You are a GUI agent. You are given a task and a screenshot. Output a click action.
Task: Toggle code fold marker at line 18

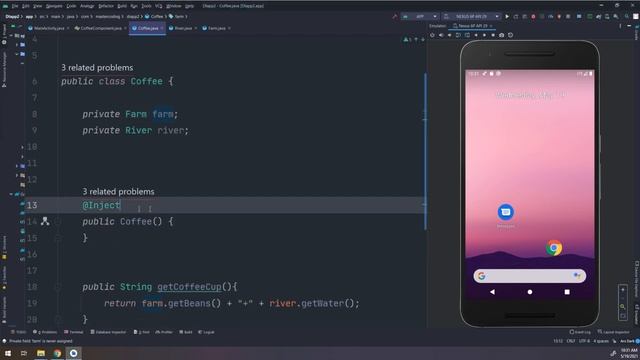(x=58, y=287)
